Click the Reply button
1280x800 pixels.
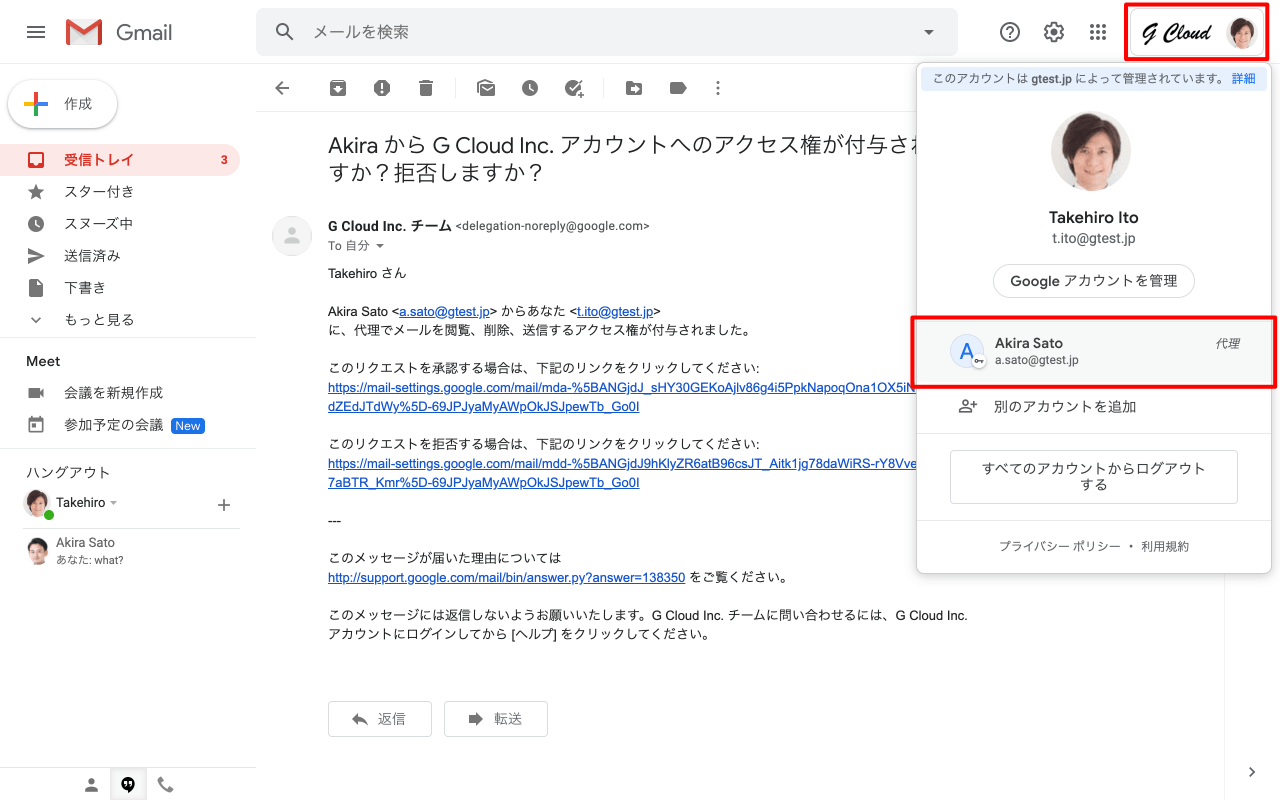(380, 719)
